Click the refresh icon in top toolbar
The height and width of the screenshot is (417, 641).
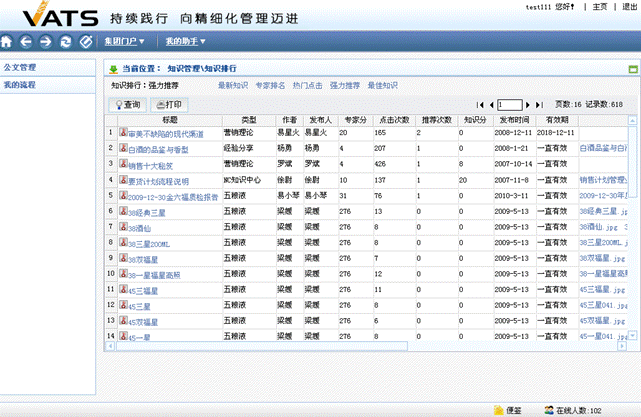pos(65,42)
